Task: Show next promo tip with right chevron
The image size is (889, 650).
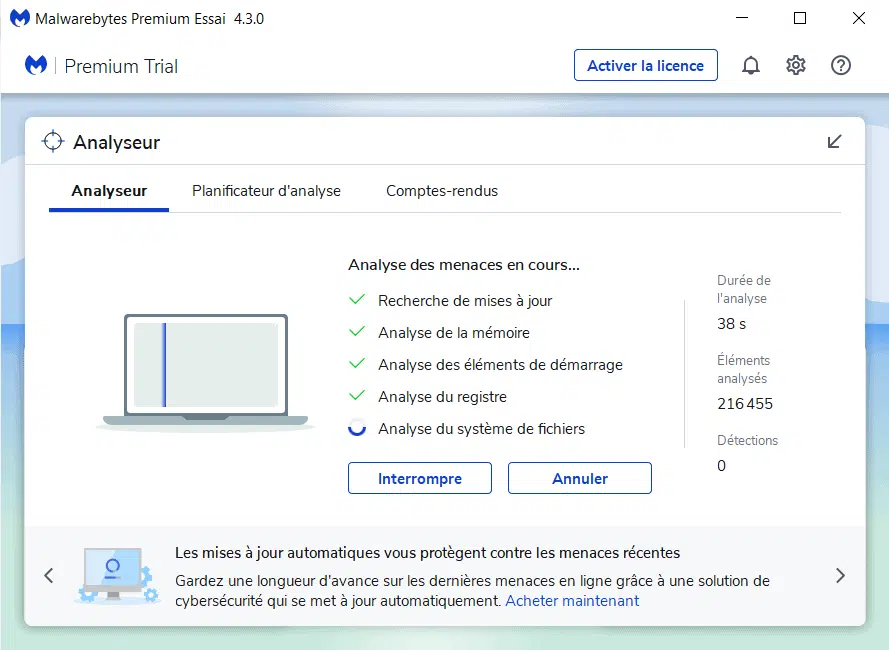Action: (840, 576)
